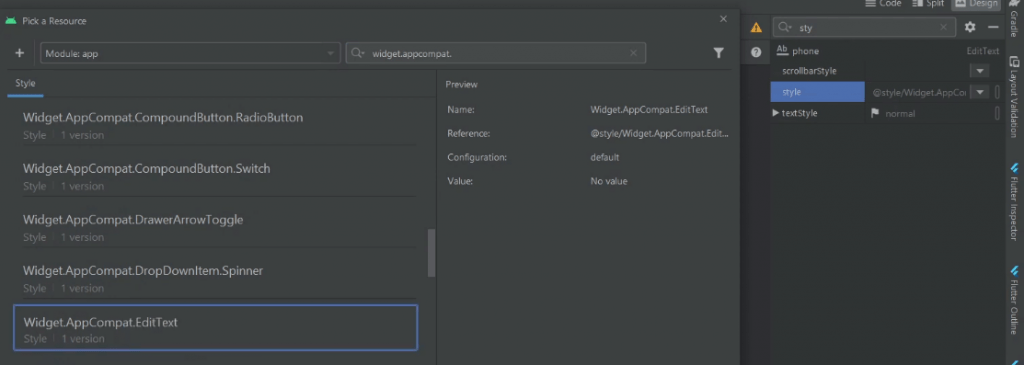Toggle the normal textStyle flag

(x=875, y=114)
